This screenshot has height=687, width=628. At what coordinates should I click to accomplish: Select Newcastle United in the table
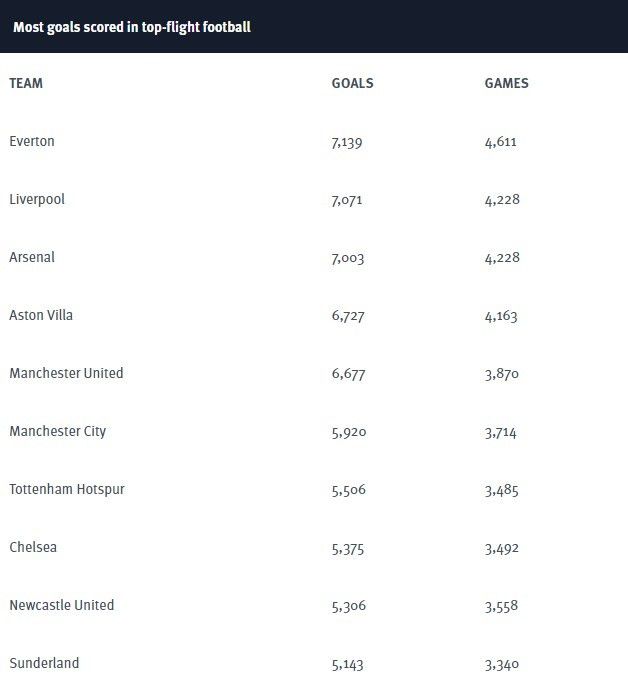point(62,605)
